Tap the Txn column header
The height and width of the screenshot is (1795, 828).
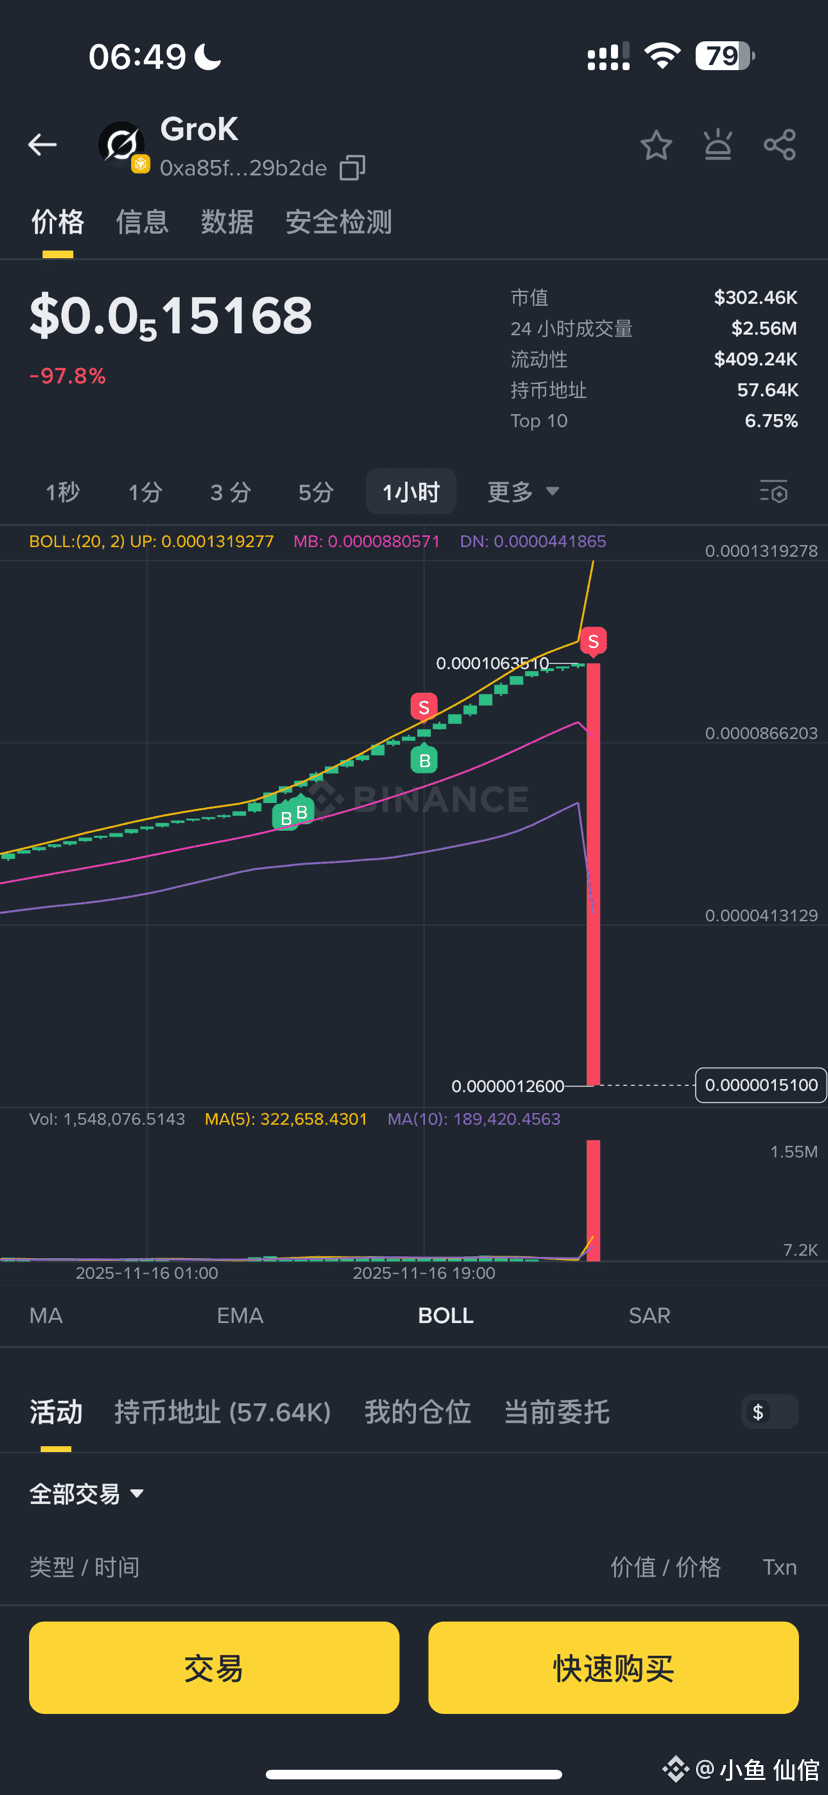[x=780, y=1567]
